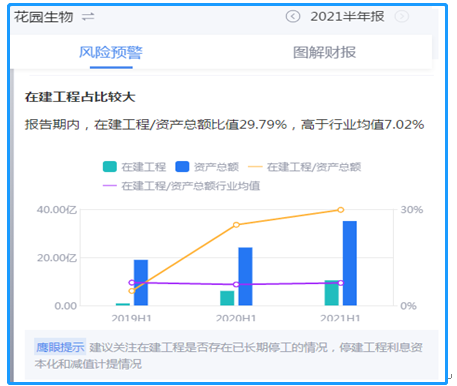Click the 40.00亿 axis value

pyautogui.click(x=57, y=210)
